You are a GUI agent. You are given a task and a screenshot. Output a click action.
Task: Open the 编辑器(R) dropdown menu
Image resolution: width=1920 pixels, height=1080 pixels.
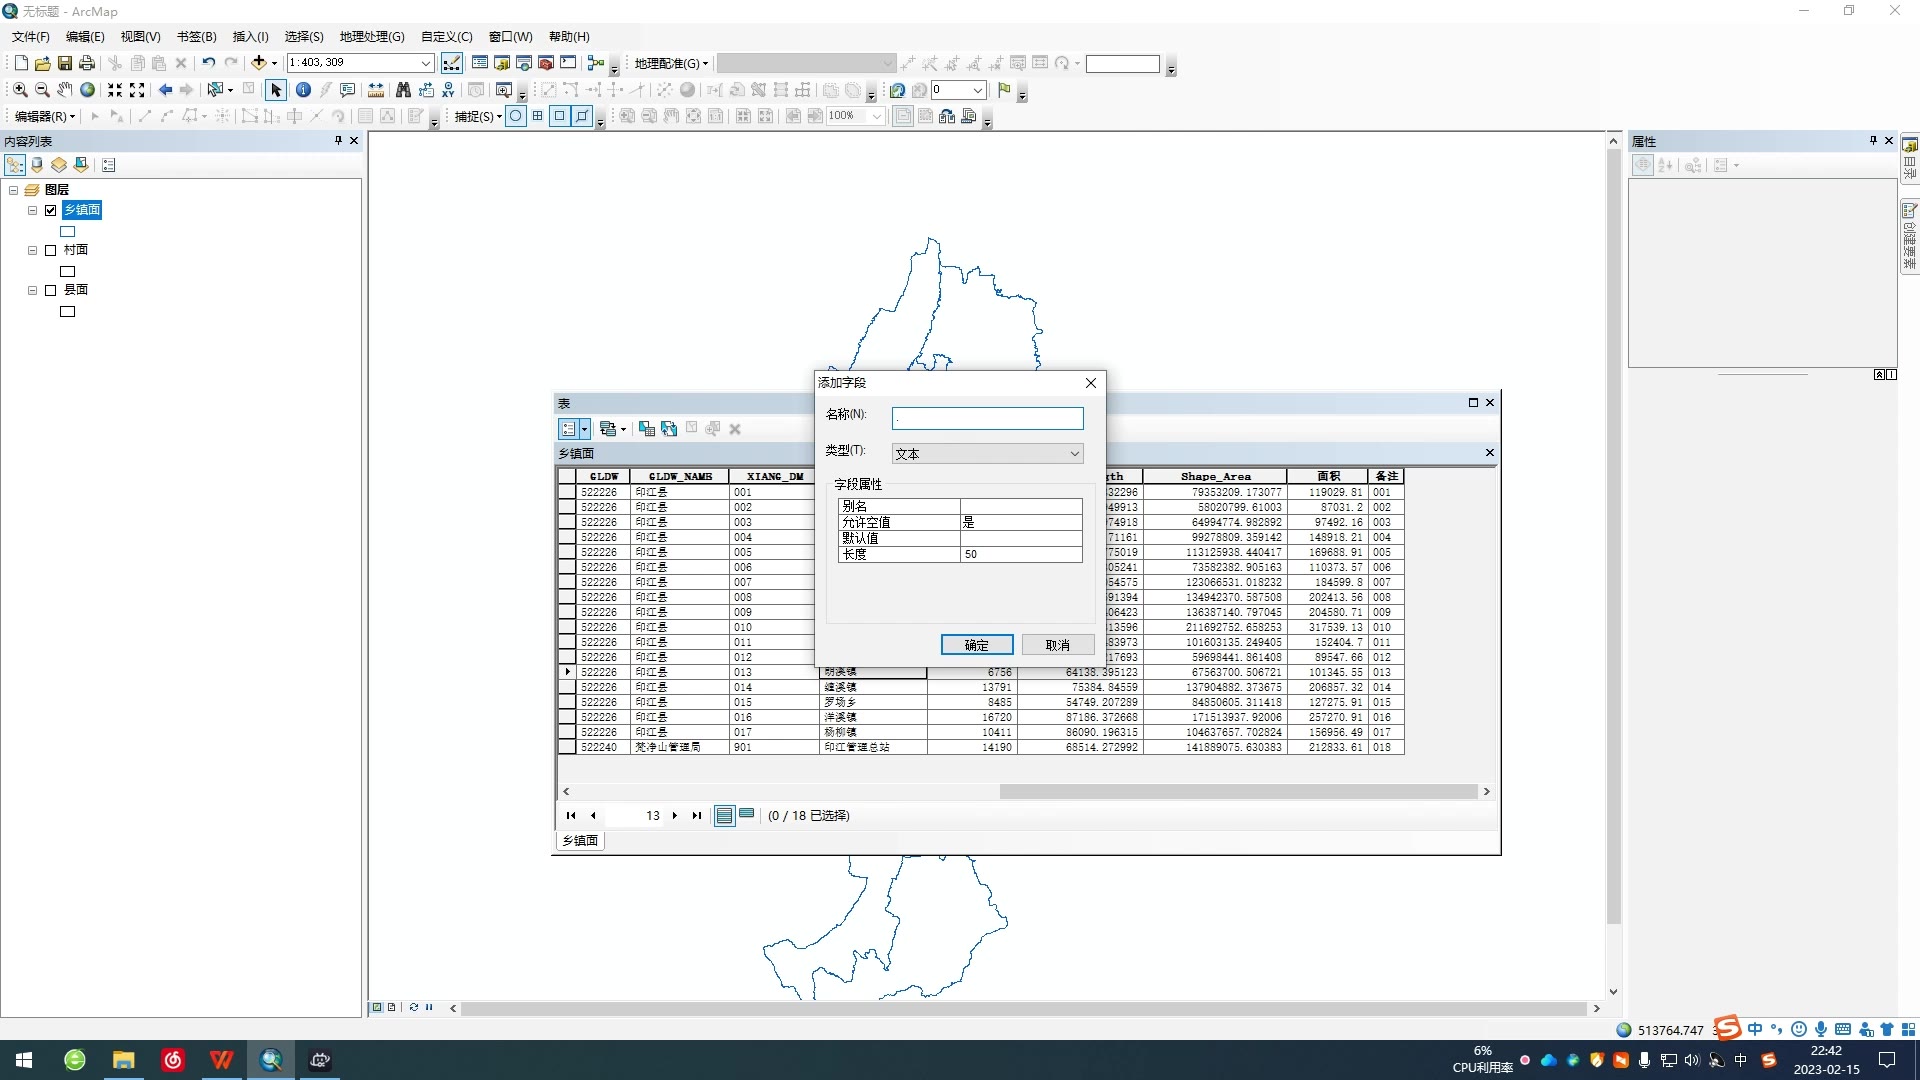(x=42, y=116)
